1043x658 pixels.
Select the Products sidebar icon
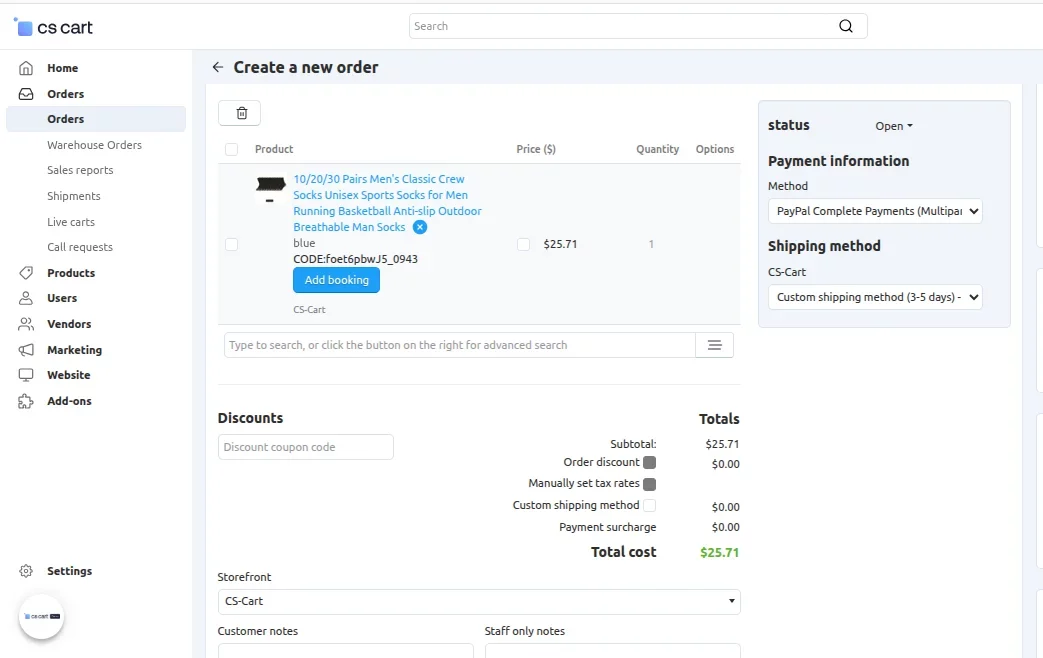point(28,272)
